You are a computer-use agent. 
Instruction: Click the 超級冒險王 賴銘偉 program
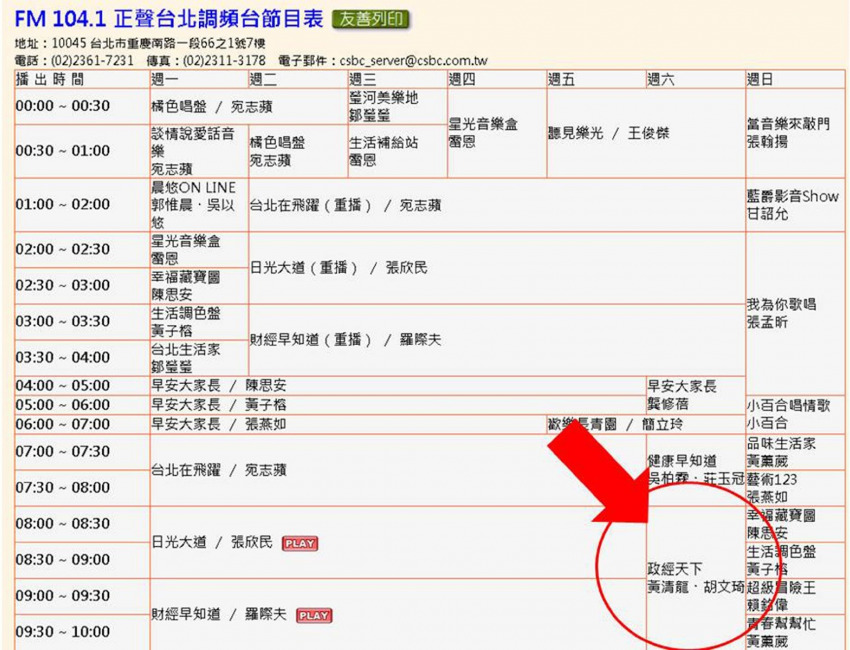[782, 596]
